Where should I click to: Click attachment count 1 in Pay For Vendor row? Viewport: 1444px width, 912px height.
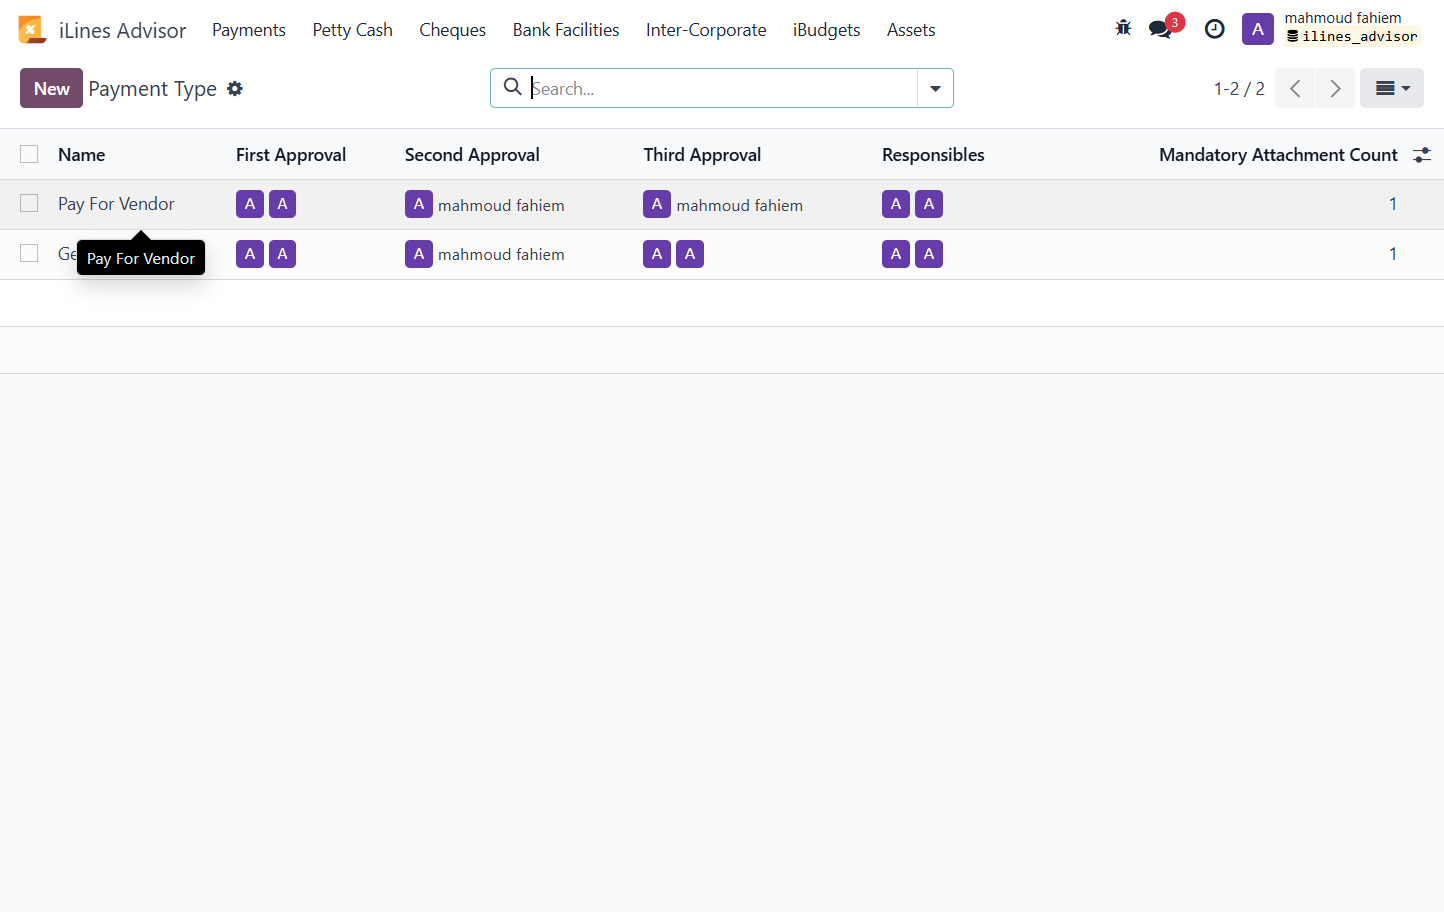tap(1392, 204)
